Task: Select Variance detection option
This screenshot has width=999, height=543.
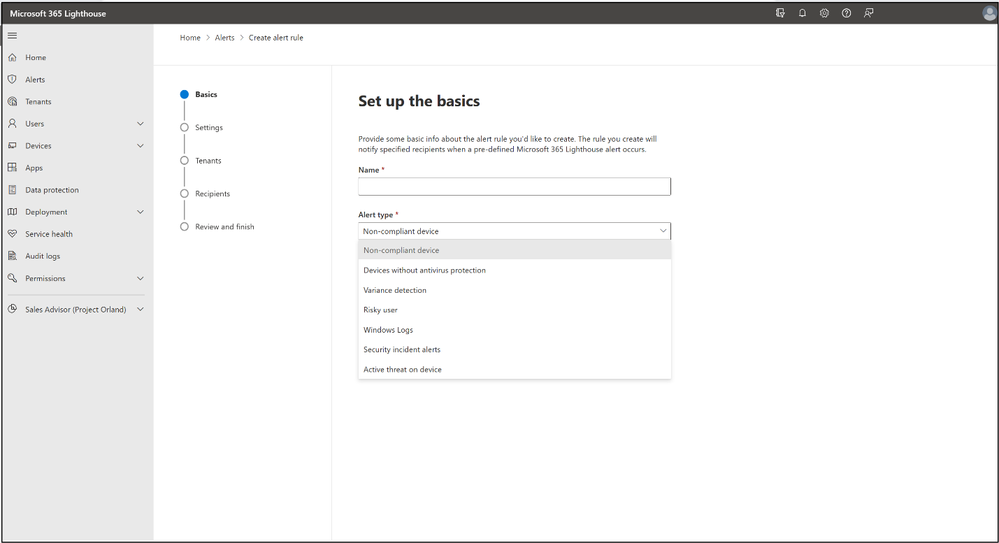Action: [514, 290]
